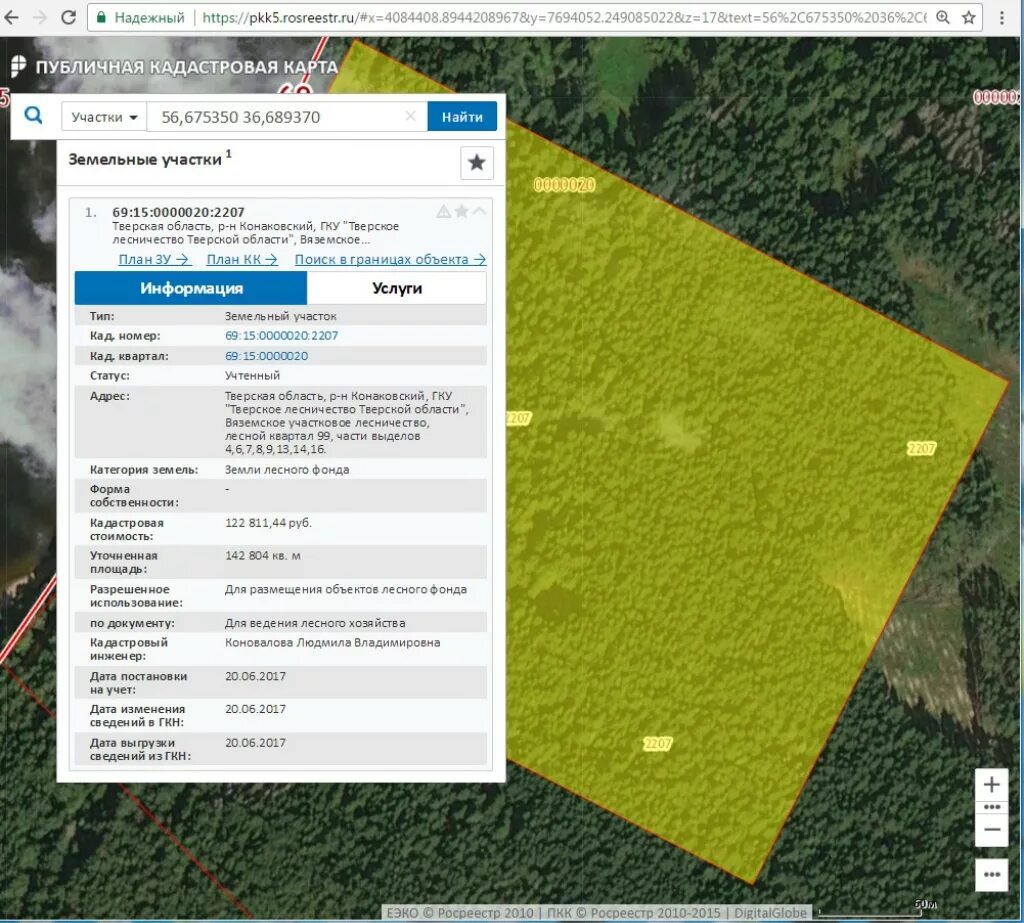The image size is (1024, 923).
Task: Zoom in the map with plus button
Action: [991, 785]
